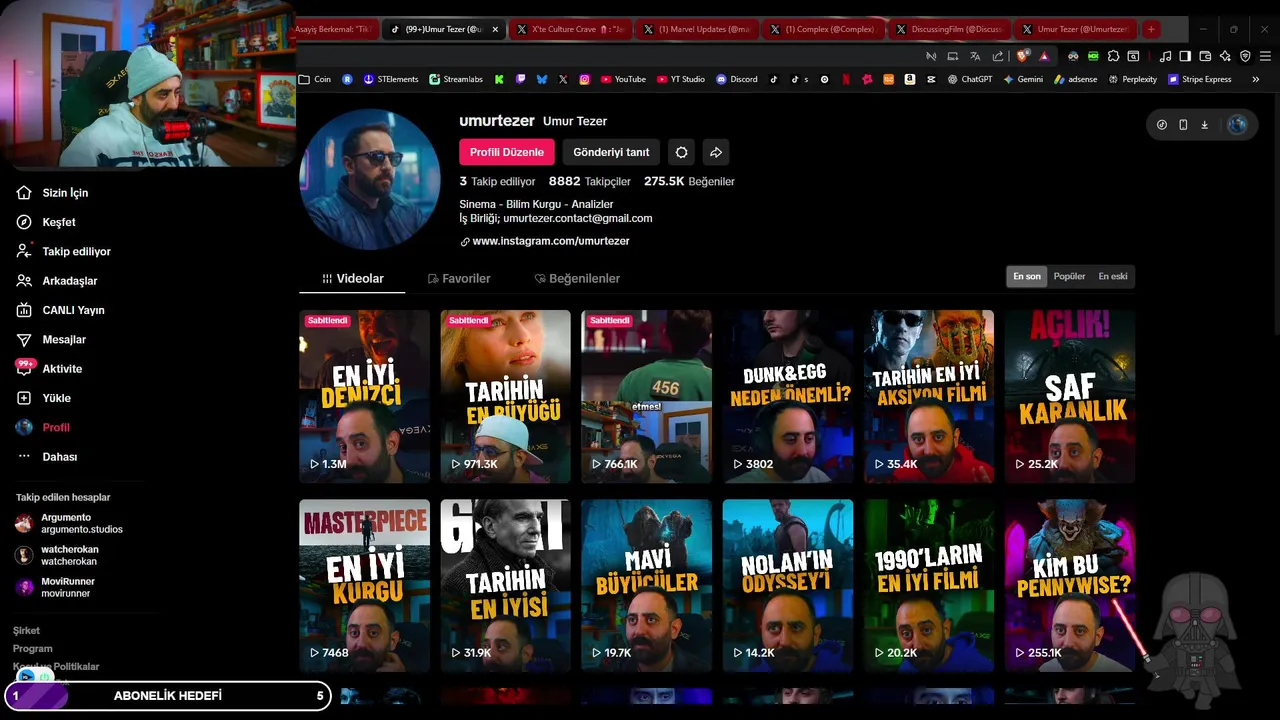The width and height of the screenshot is (1280, 720).
Task: Open the Perplexity bookmark
Action: (x=1132, y=79)
